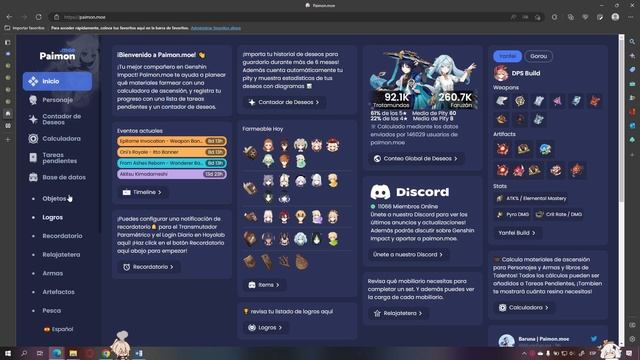Image resolution: width=640 pixels, height=360 pixels.
Task: Click the first artifact icon under Artifacts
Action: pos(502,149)
